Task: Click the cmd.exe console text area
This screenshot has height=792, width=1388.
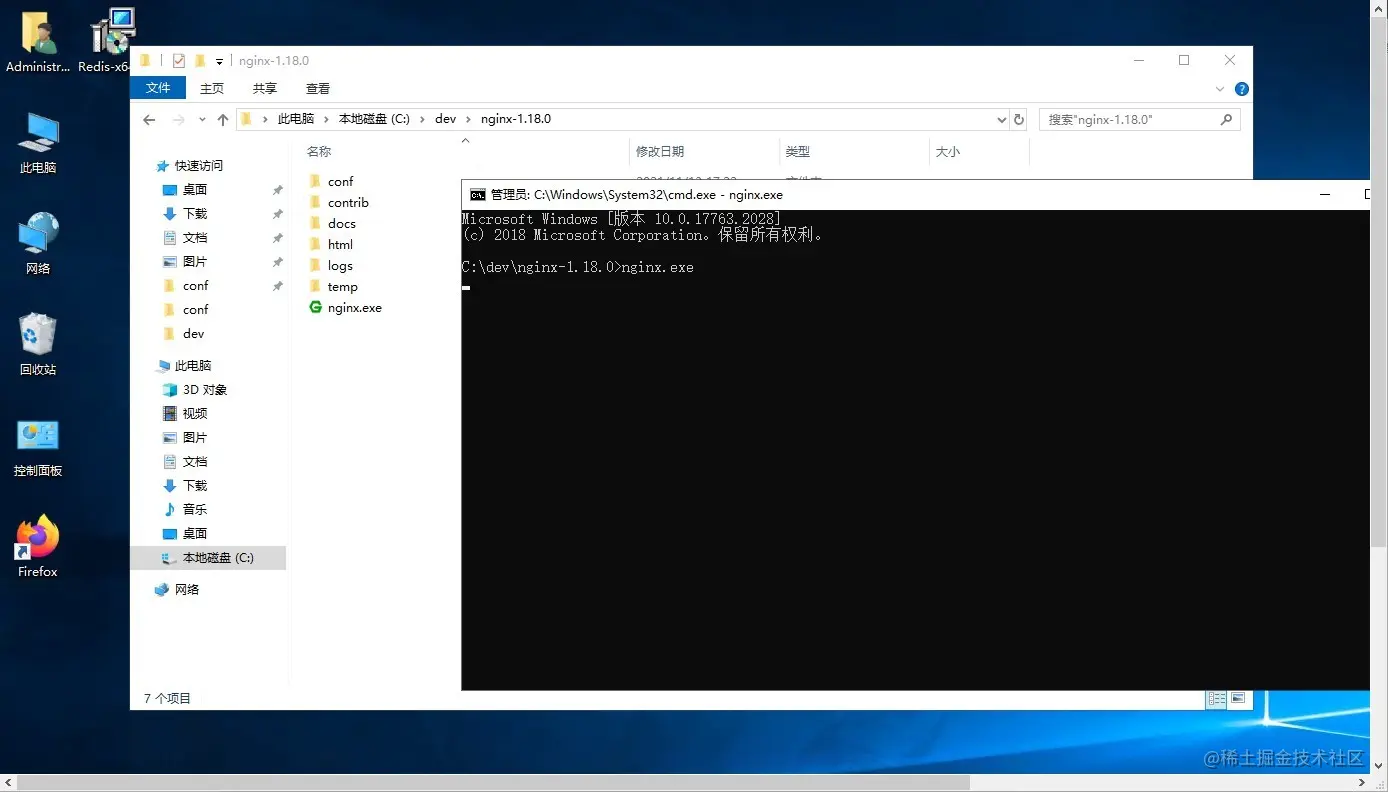Action: (x=915, y=450)
